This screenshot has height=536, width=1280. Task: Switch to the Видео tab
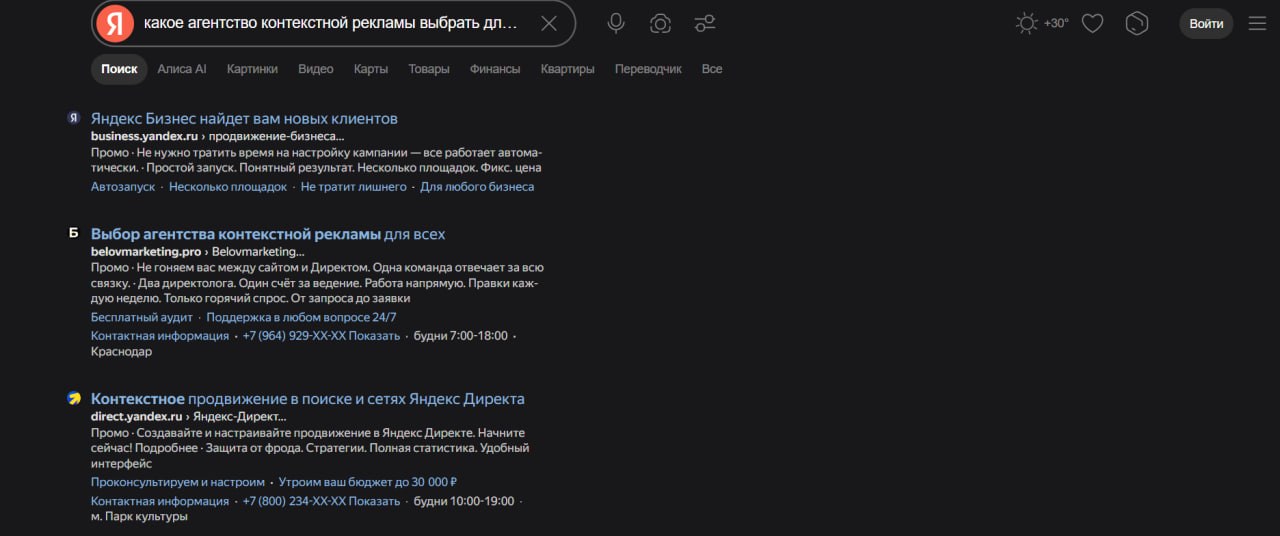[x=316, y=69]
